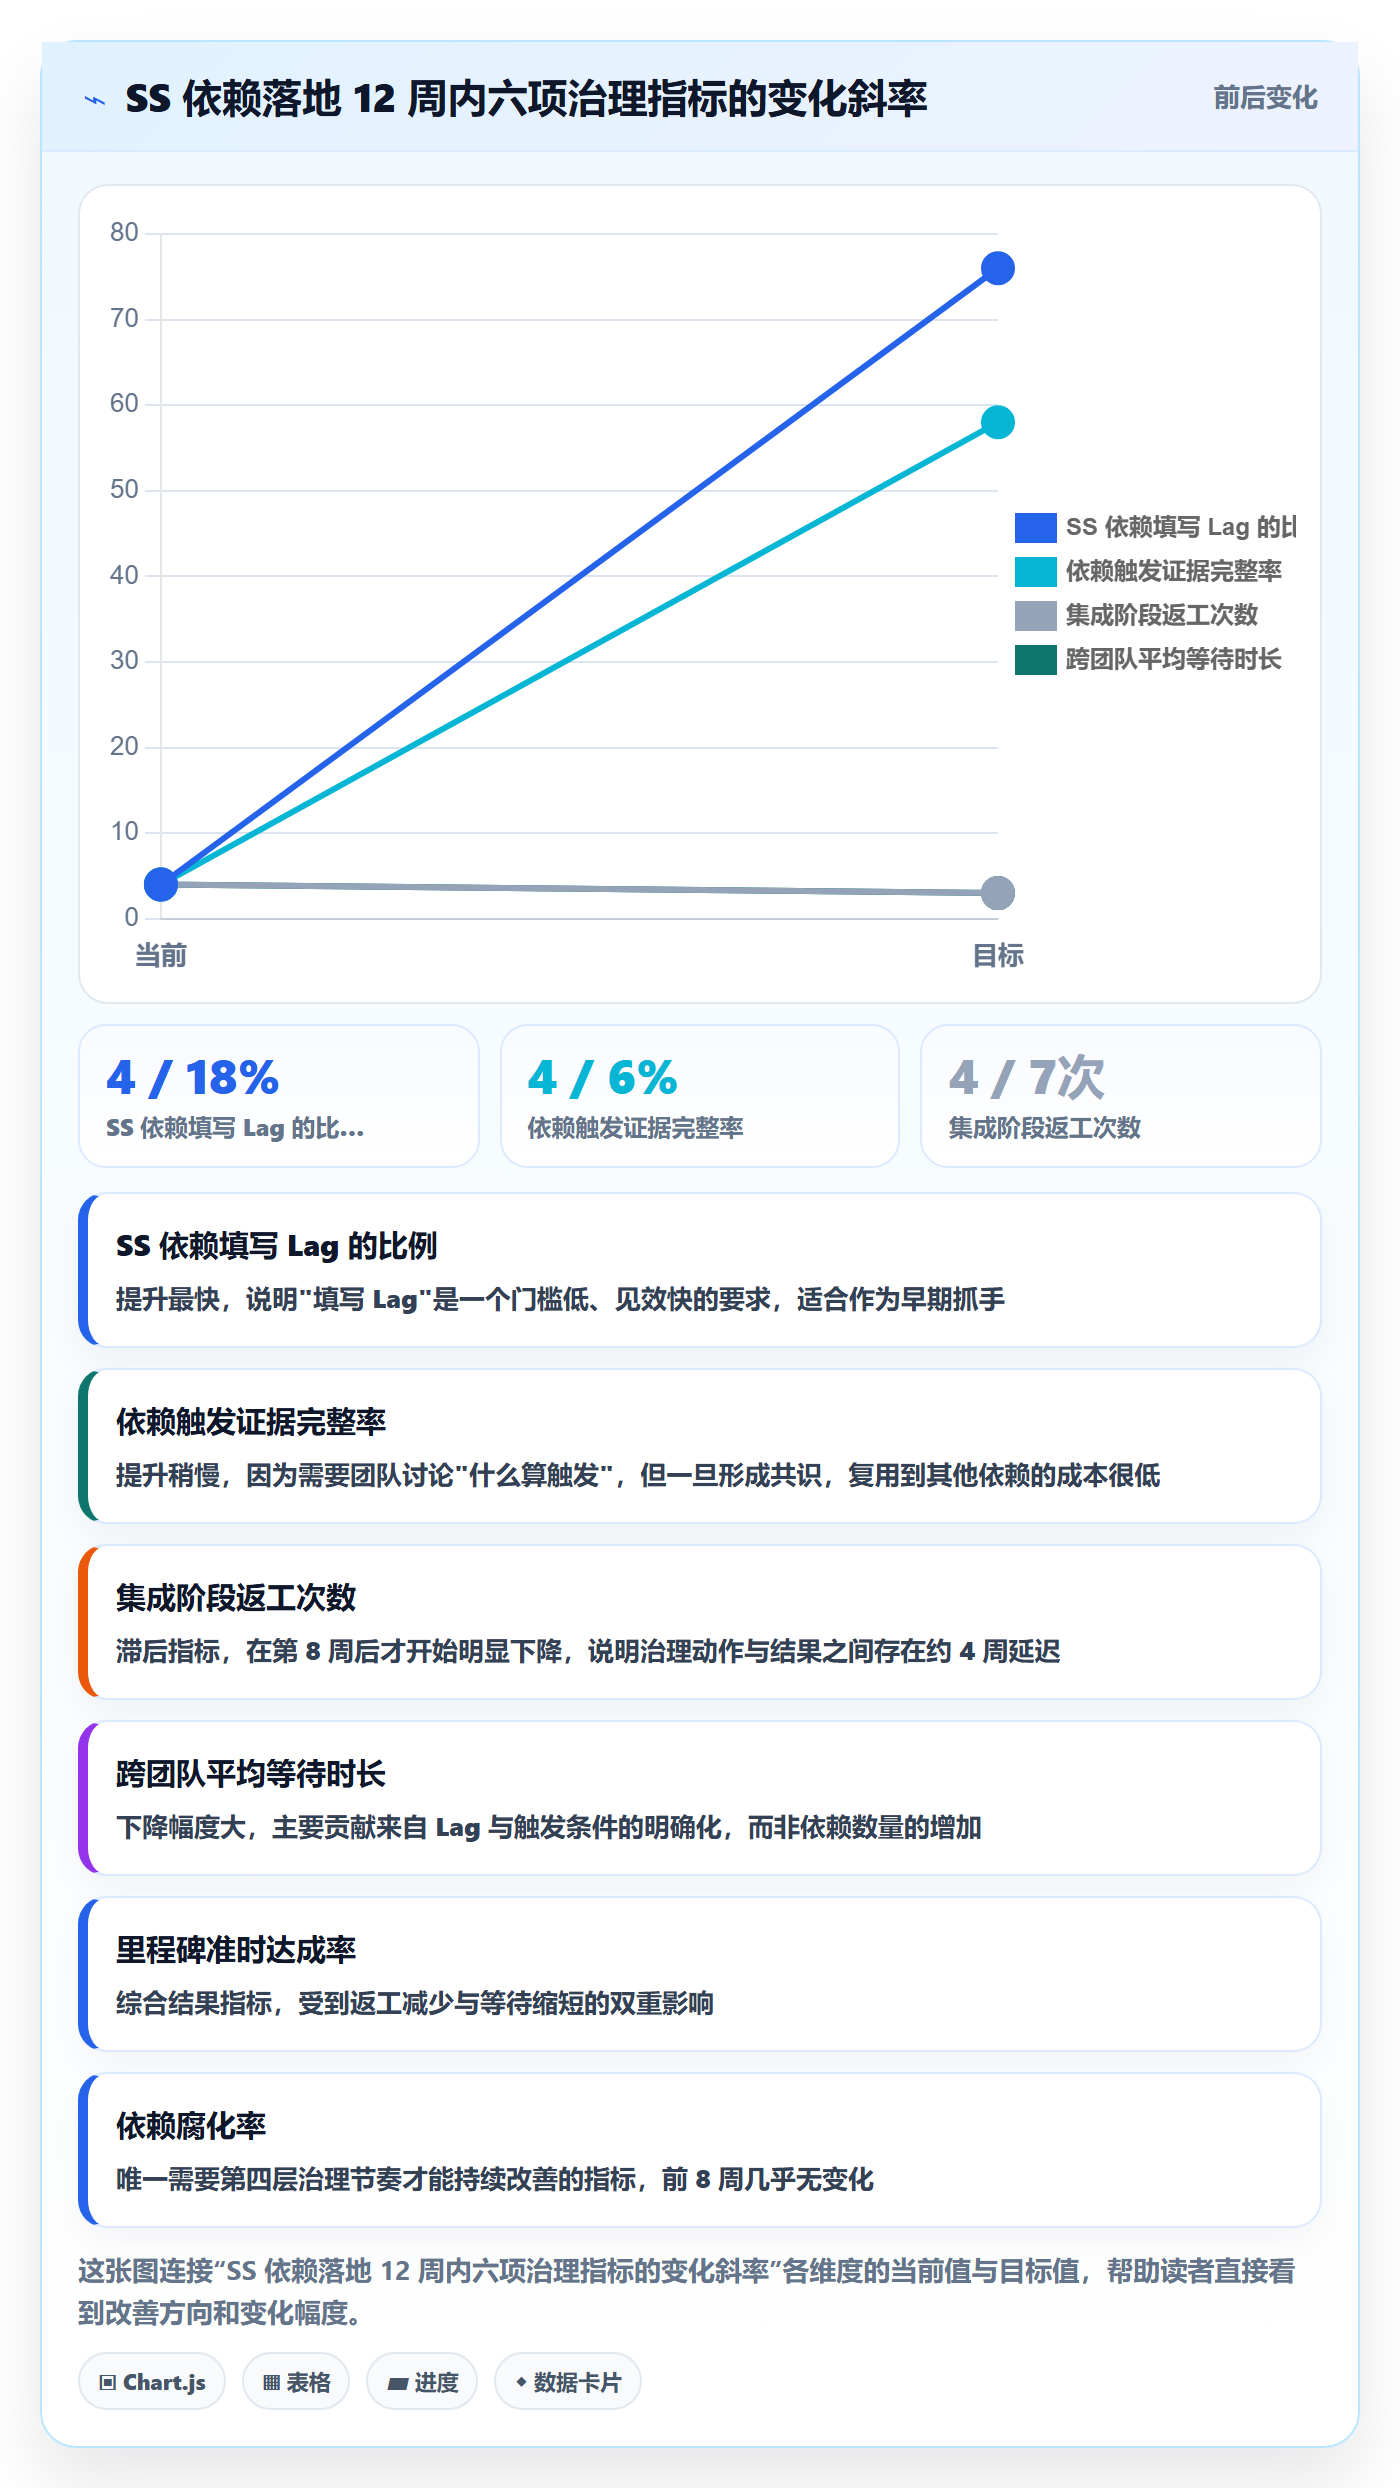1400x2488 pixels.
Task: Click the footer caption starting 这张图连接
Action: 686,2292
